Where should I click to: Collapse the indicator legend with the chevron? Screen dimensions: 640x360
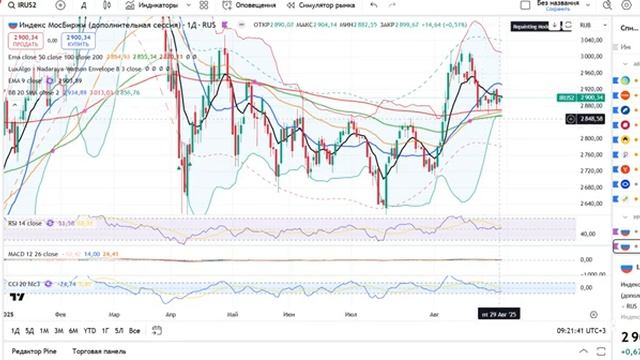[x=15, y=106]
